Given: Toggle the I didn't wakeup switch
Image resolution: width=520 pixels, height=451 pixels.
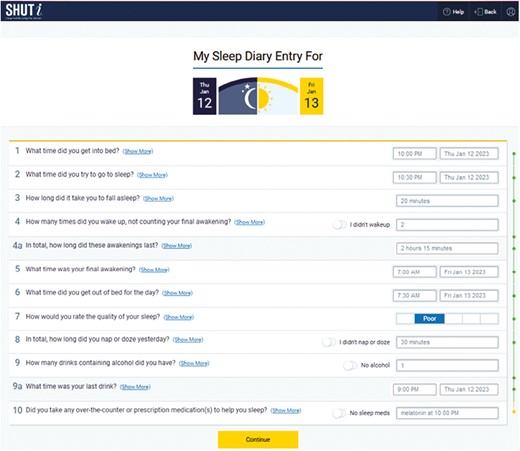Looking at the screenshot, I should pyautogui.click(x=340, y=225).
